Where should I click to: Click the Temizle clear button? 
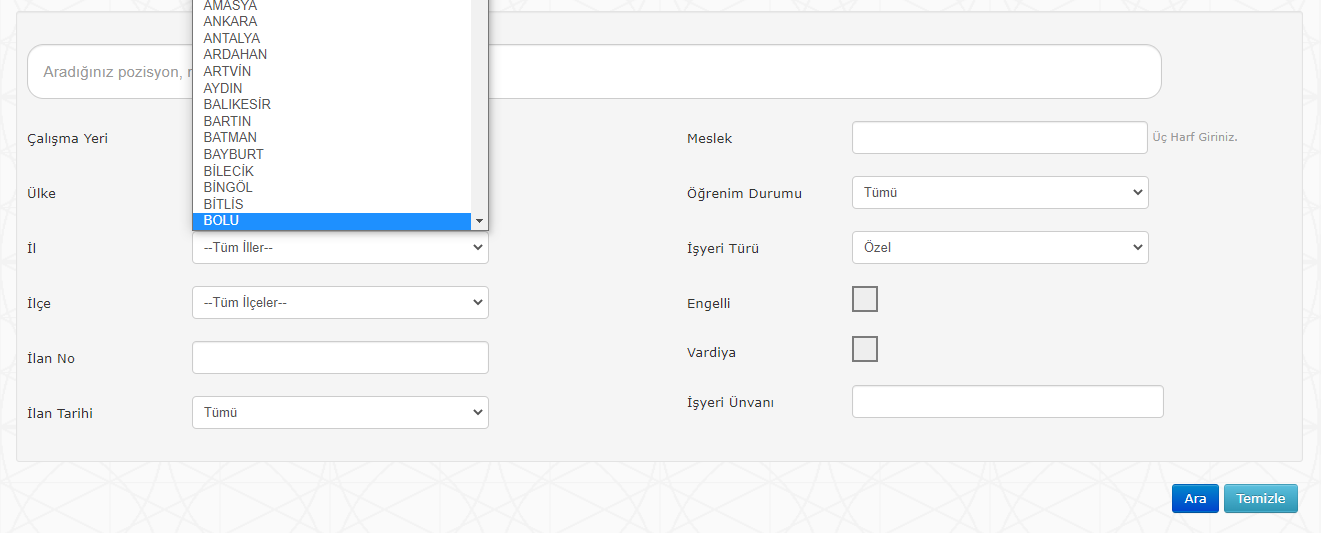(1260, 499)
